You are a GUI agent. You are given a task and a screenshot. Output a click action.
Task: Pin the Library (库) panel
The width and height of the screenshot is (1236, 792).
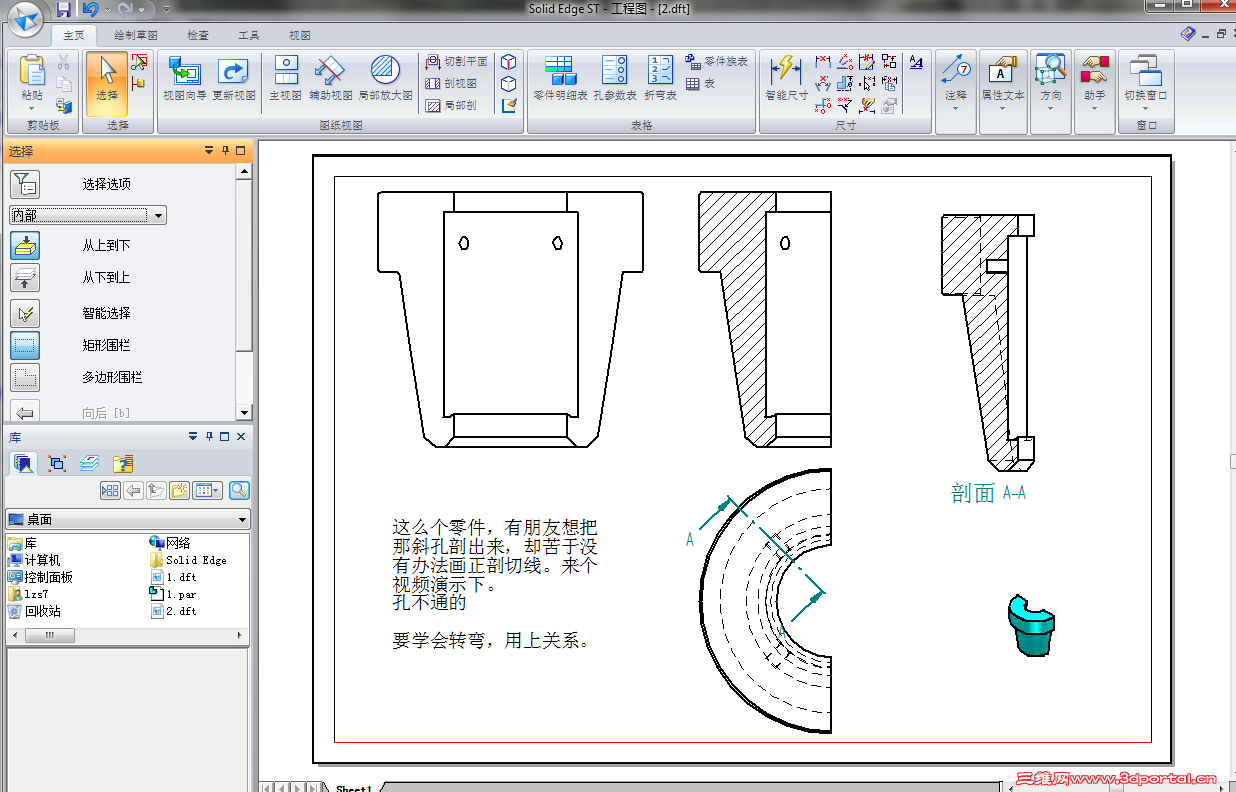(x=209, y=437)
